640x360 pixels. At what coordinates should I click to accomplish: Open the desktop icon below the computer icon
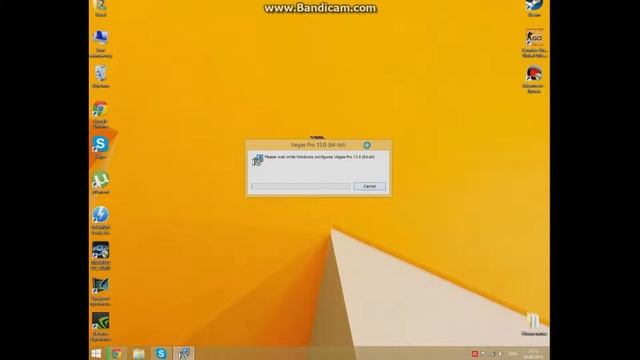(100, 77)
